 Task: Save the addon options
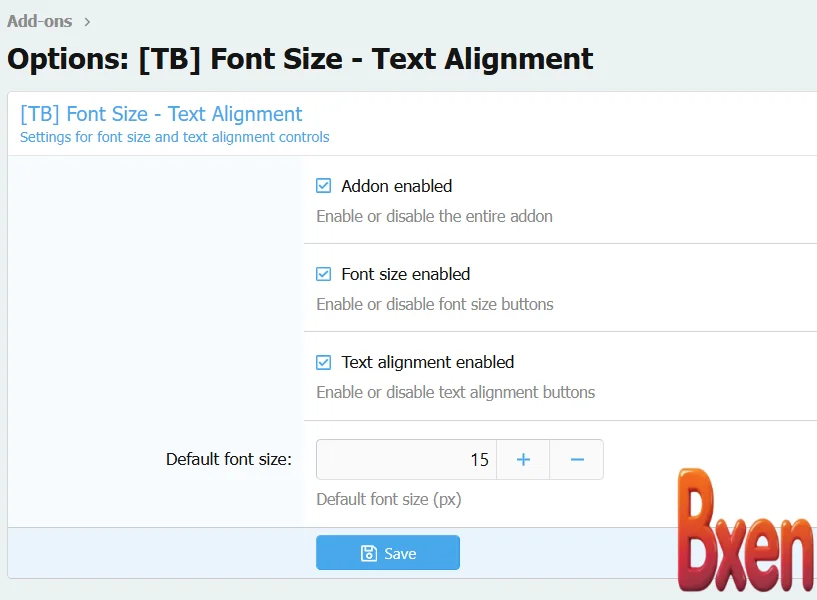(388, 553)
